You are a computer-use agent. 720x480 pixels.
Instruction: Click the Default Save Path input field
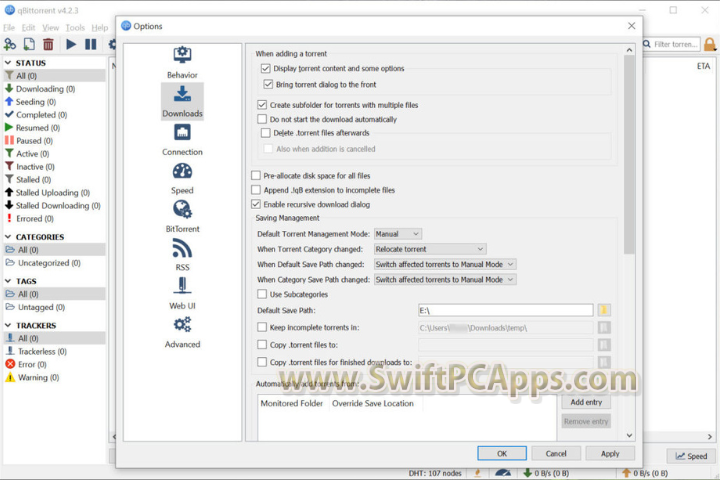click(506, 310)
